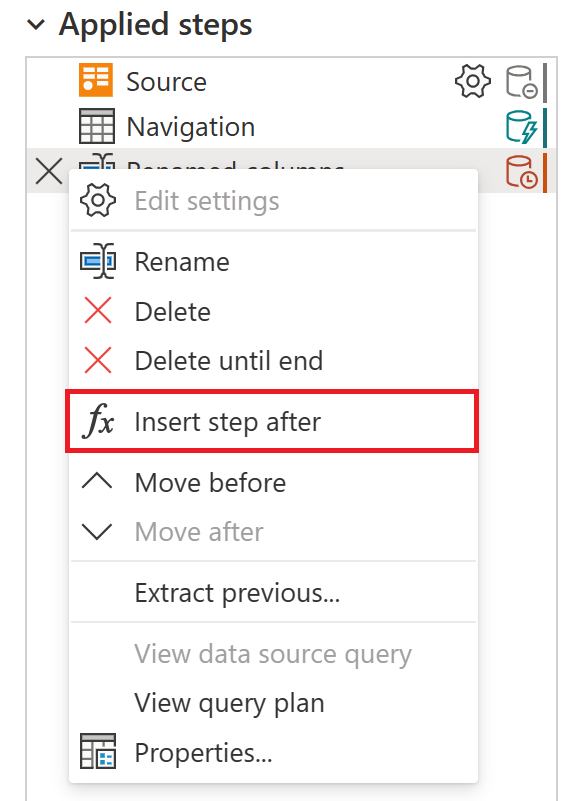
Task: Select the Navigation step in Applied steps
Action: tap(190, 126)
